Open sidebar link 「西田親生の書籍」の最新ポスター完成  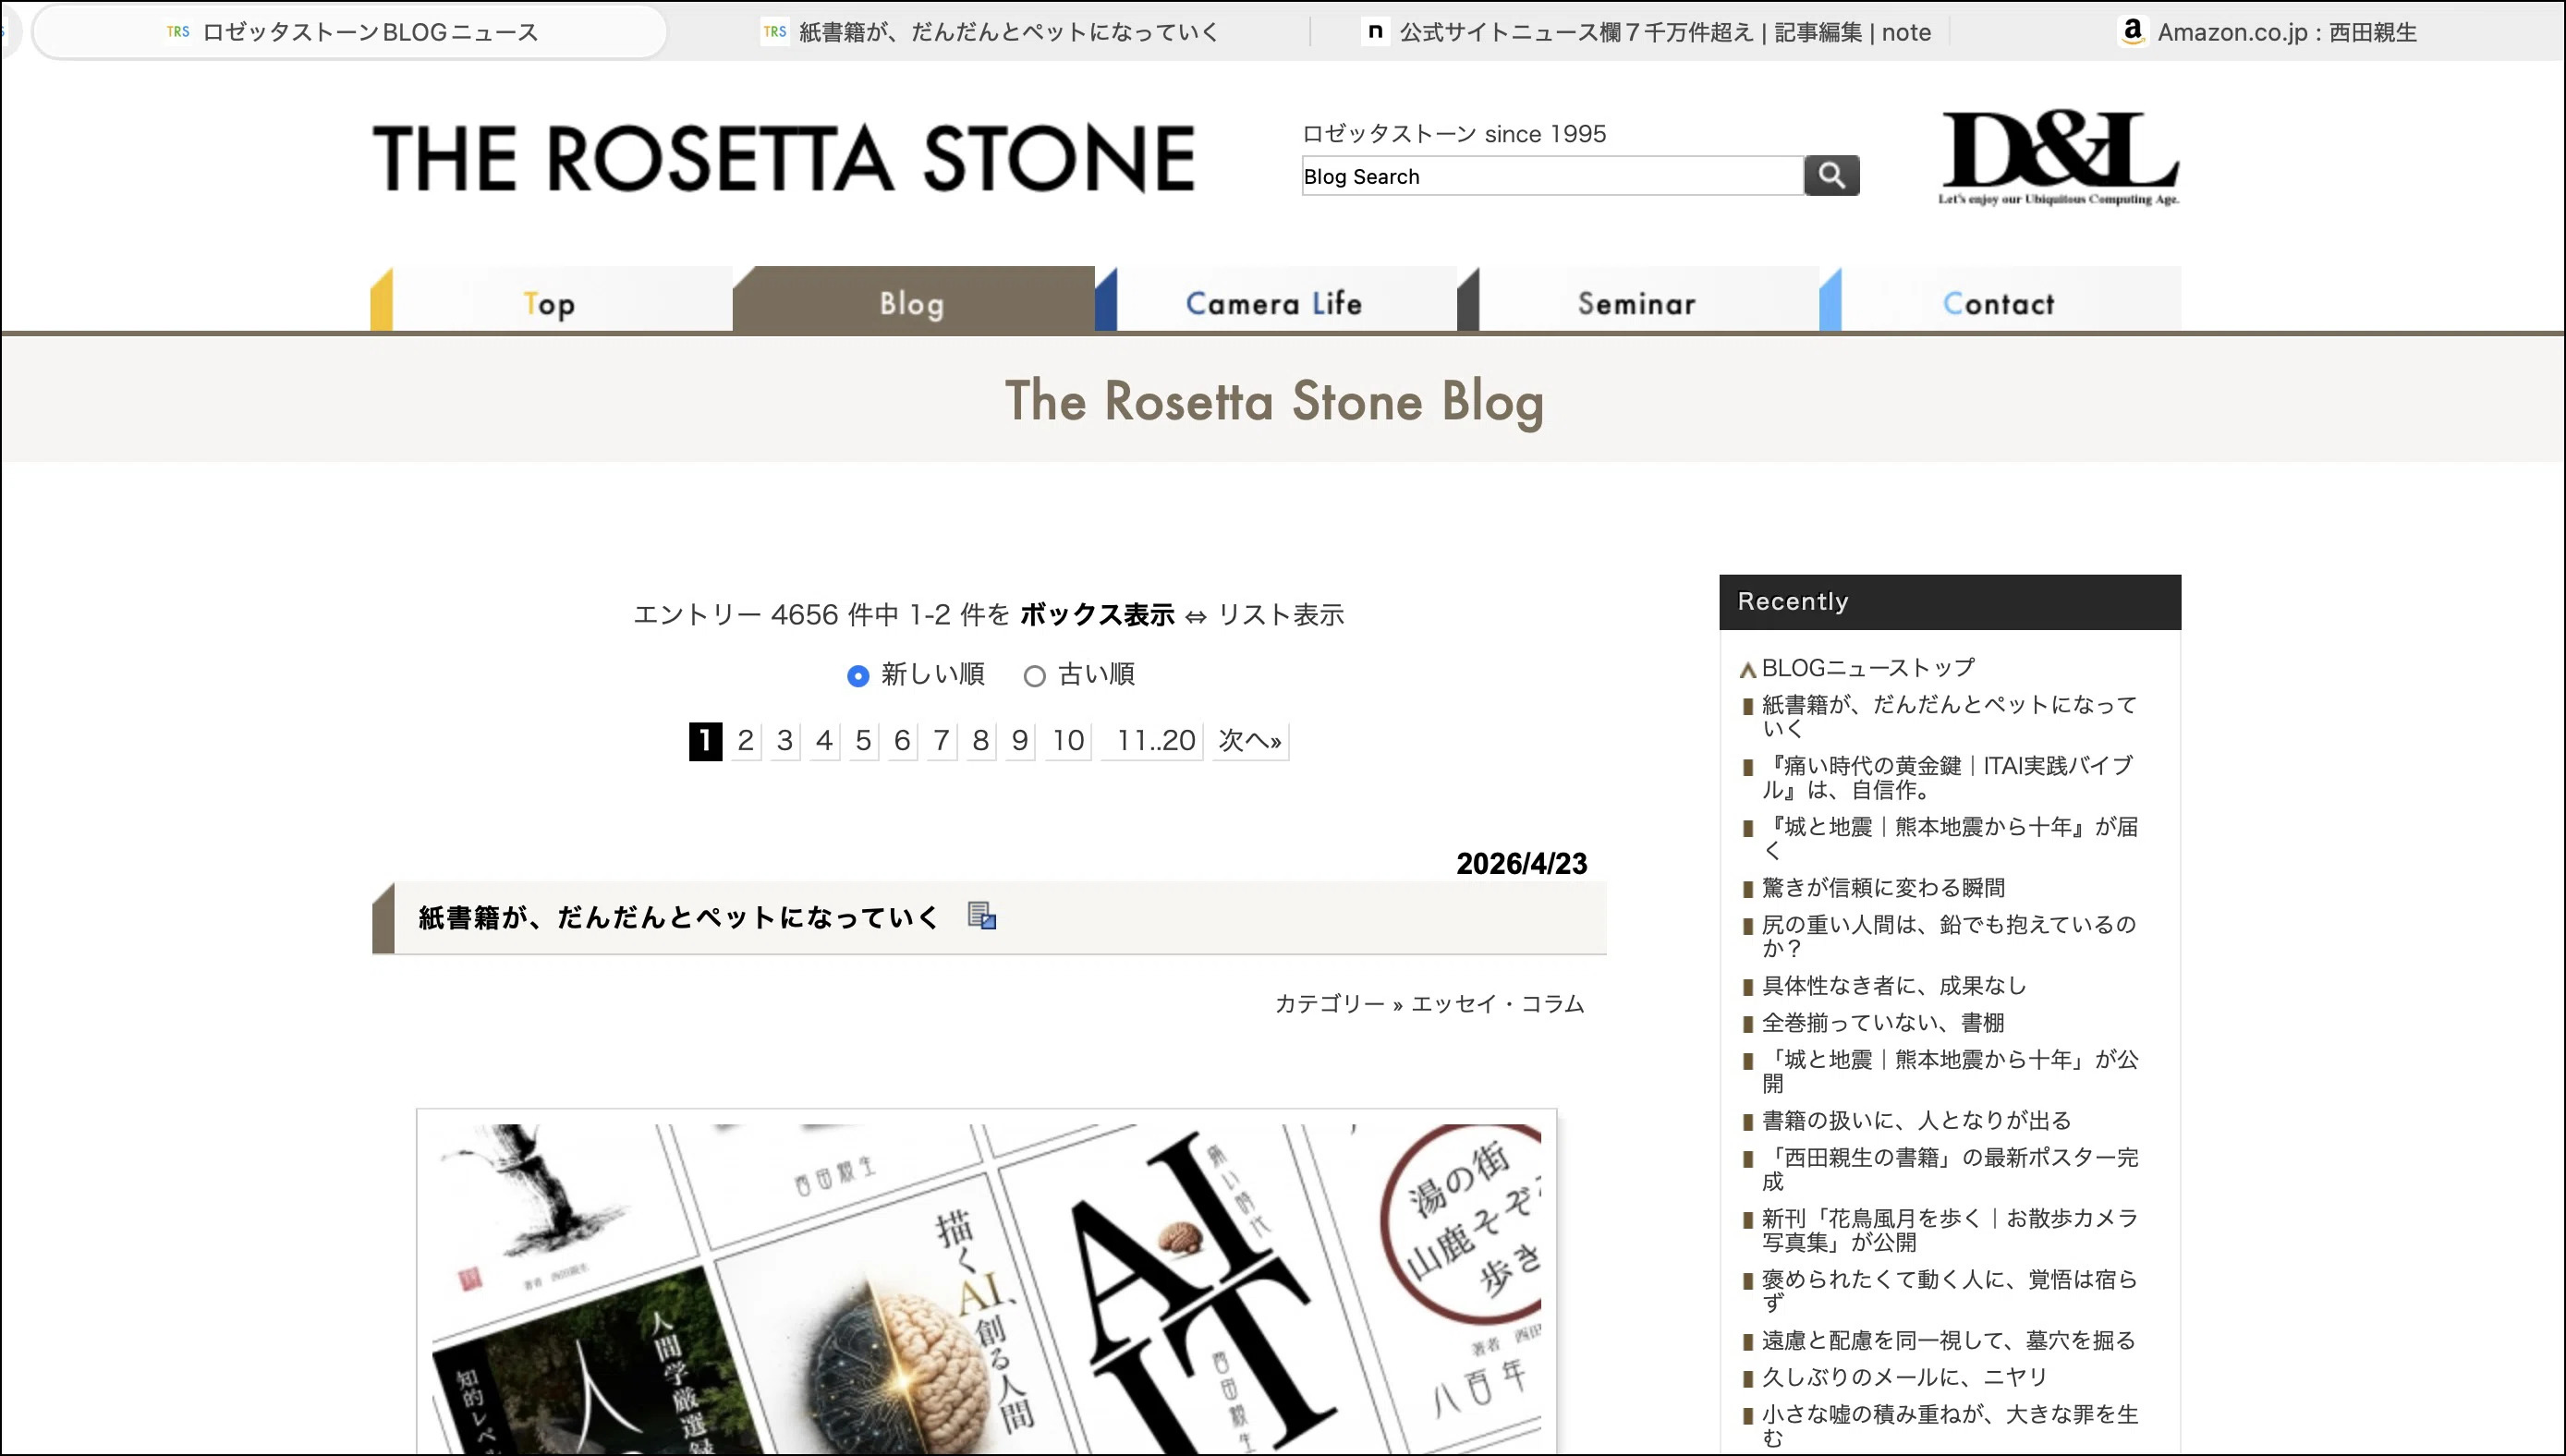[1950, 1169]
